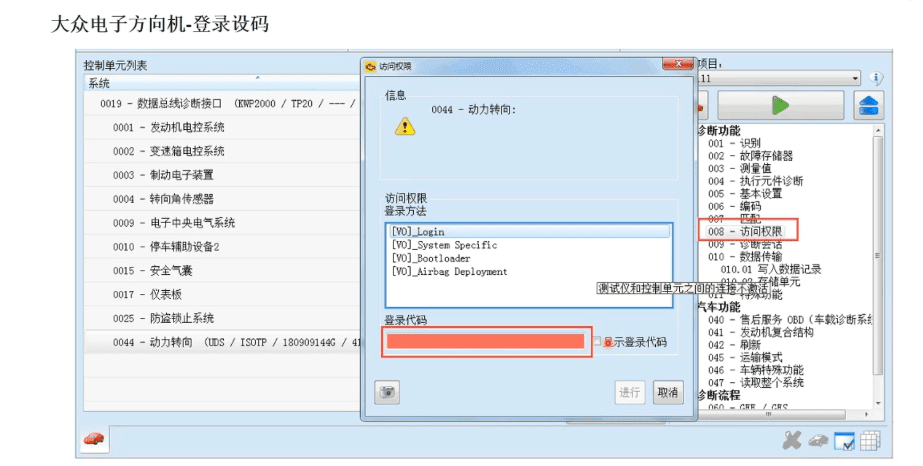923x466 pixels.
Task: Click the camera screenshot icon in dialog
Action: tap(387, 393)
